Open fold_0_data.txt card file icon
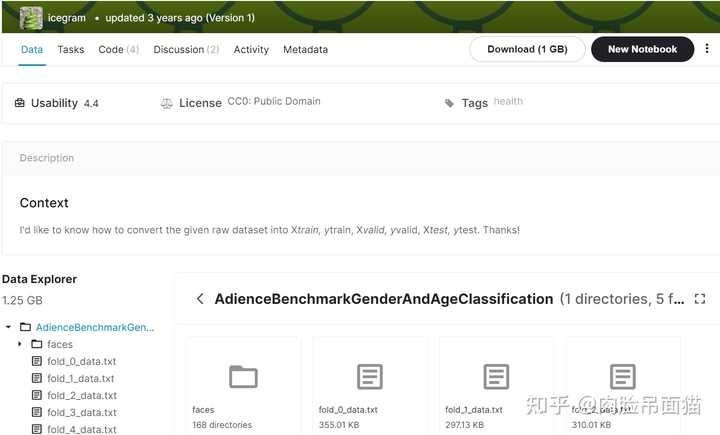 (370, 376)
